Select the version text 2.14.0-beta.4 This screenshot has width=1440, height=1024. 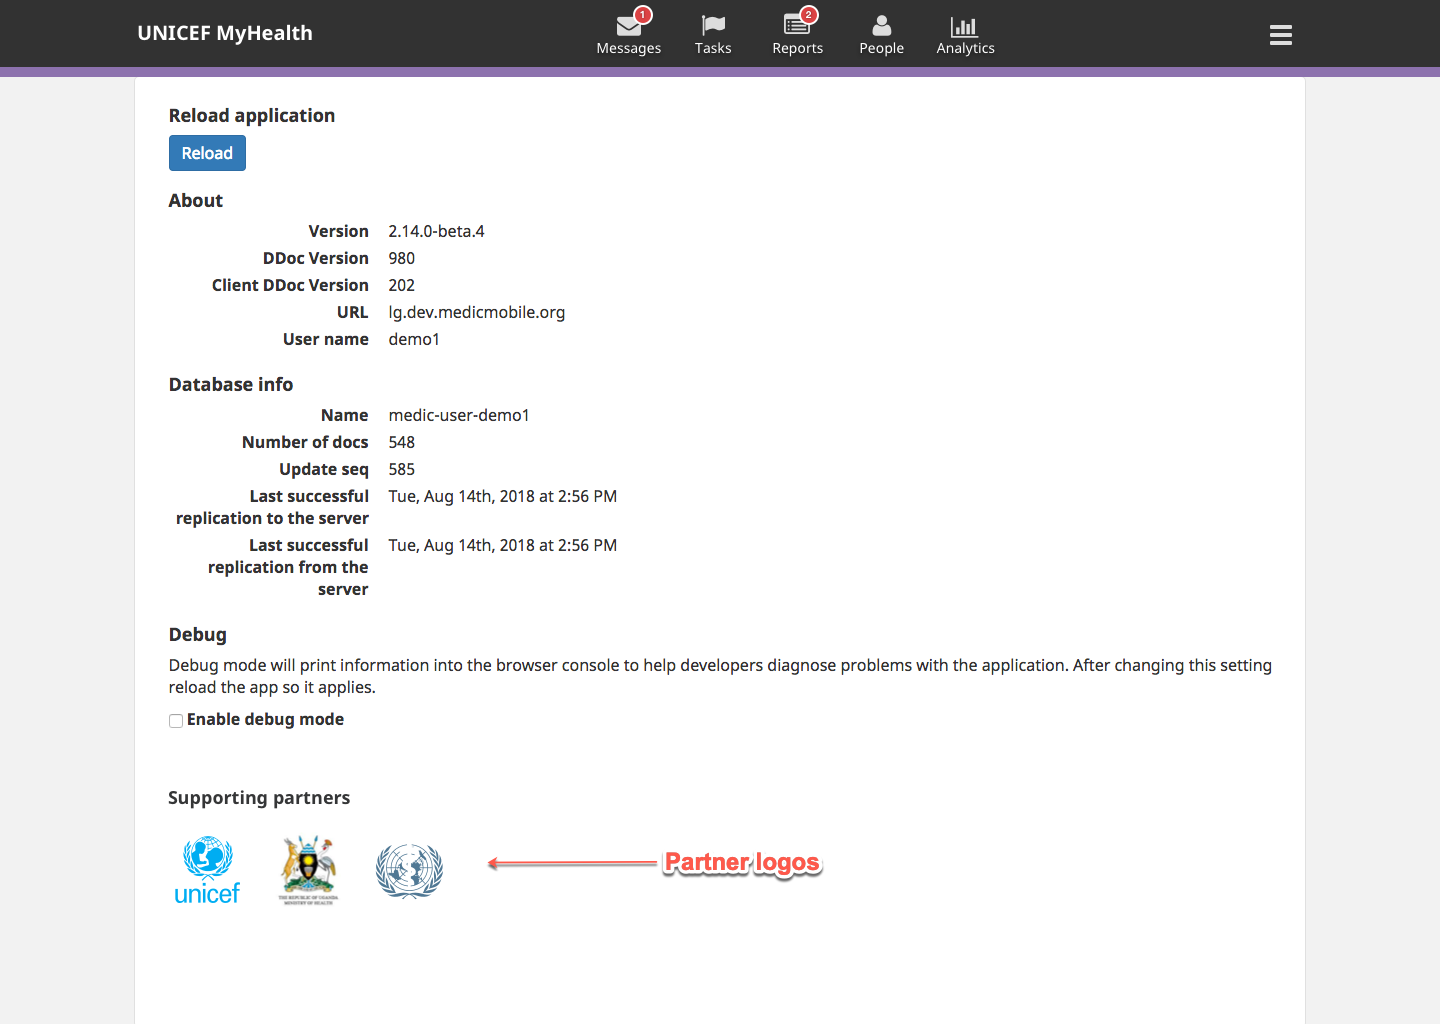coord(436,231)
